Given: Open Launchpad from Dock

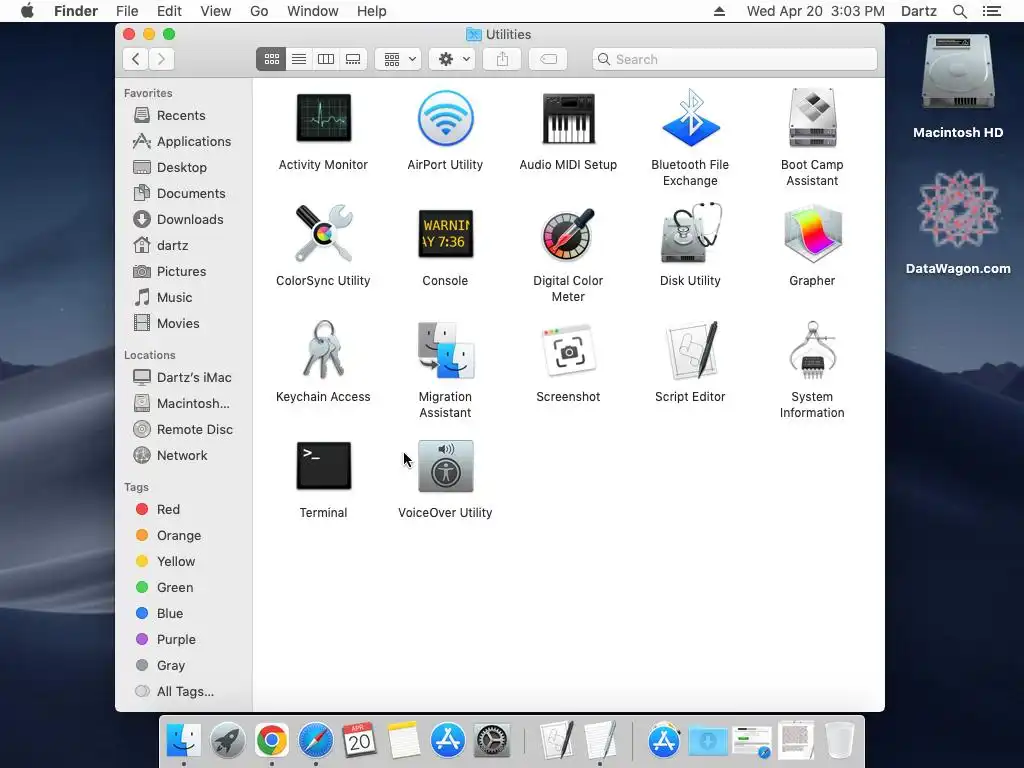Looking at the screenshot, I should (228, 740).
